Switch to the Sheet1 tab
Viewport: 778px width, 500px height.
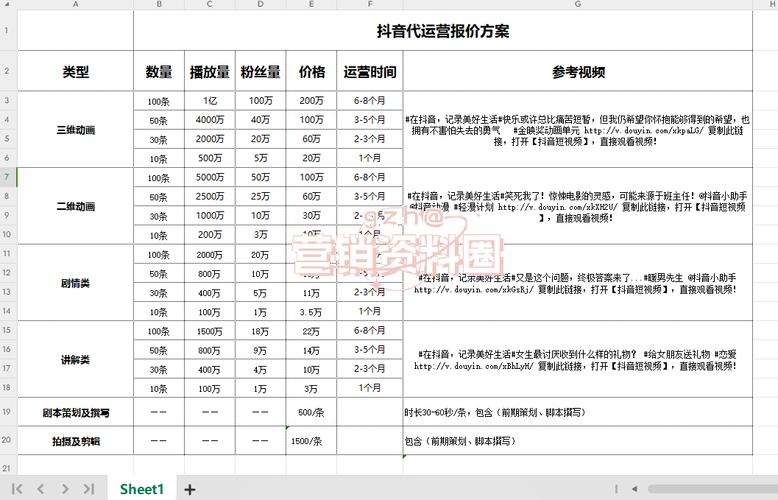point(141,489)
